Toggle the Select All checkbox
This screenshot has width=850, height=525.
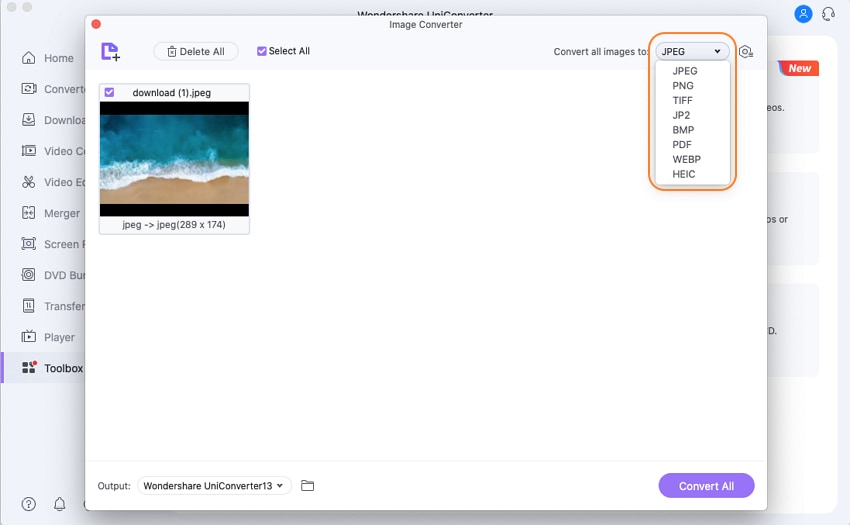pos(261,51)
